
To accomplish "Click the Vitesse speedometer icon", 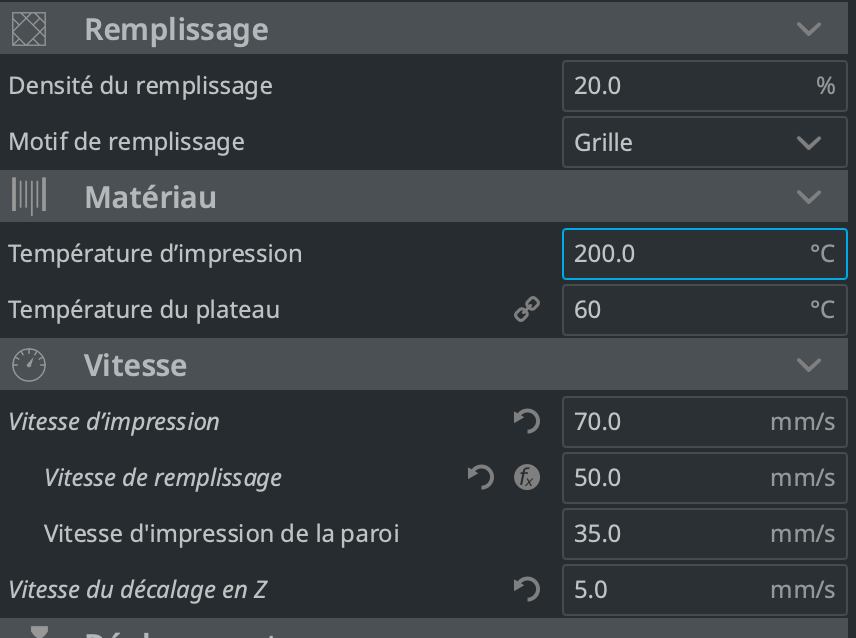I will [28, 365].
